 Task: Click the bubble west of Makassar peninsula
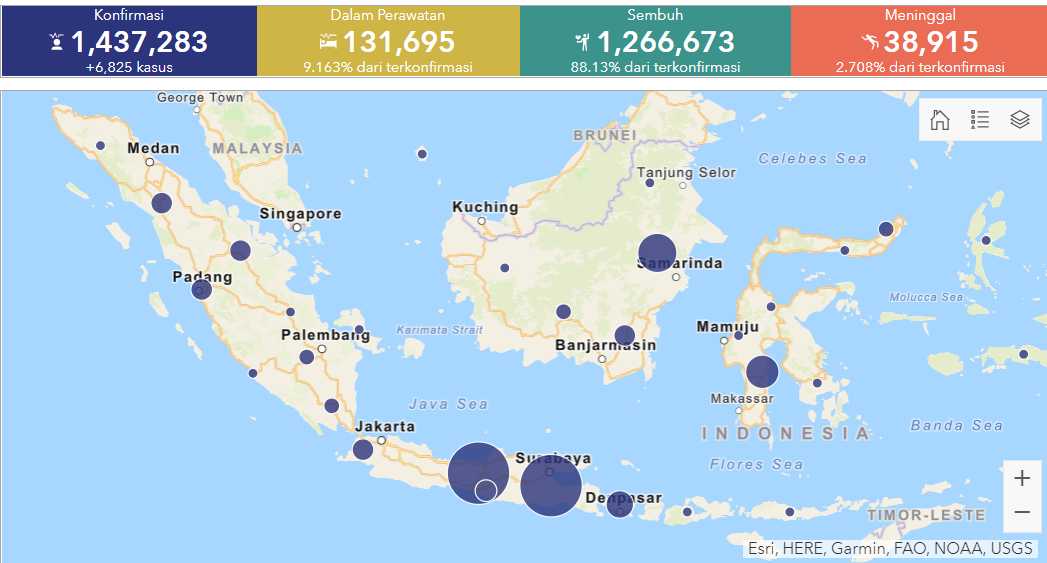762,371
